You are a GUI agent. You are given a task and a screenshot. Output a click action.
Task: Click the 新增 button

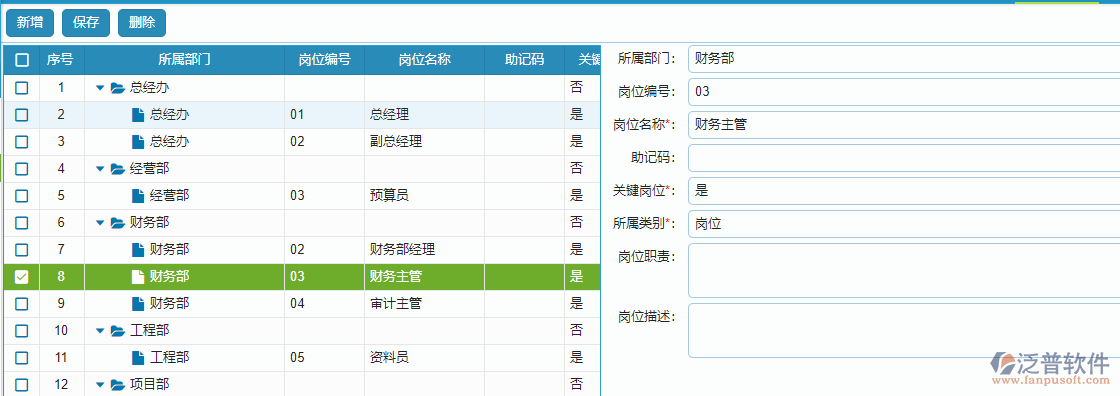point(29,23)
